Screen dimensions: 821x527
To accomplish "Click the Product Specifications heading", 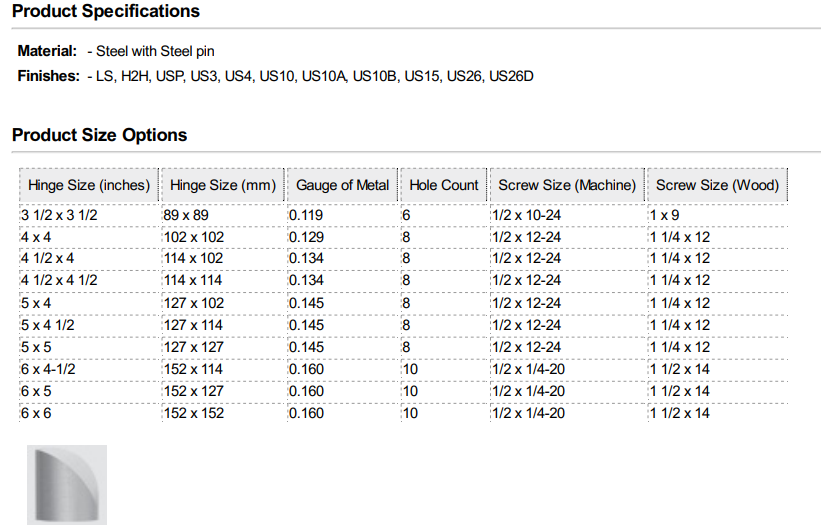I will [106, 12].
